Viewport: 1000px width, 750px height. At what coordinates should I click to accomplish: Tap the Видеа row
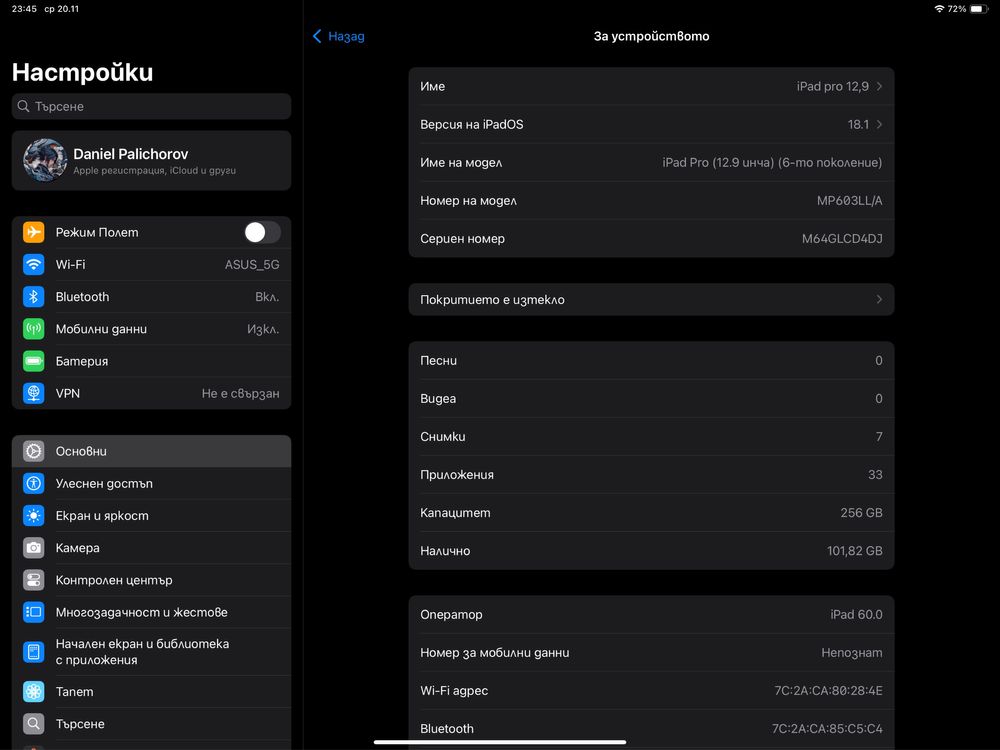pyautogui.click(x=651, y=399)
